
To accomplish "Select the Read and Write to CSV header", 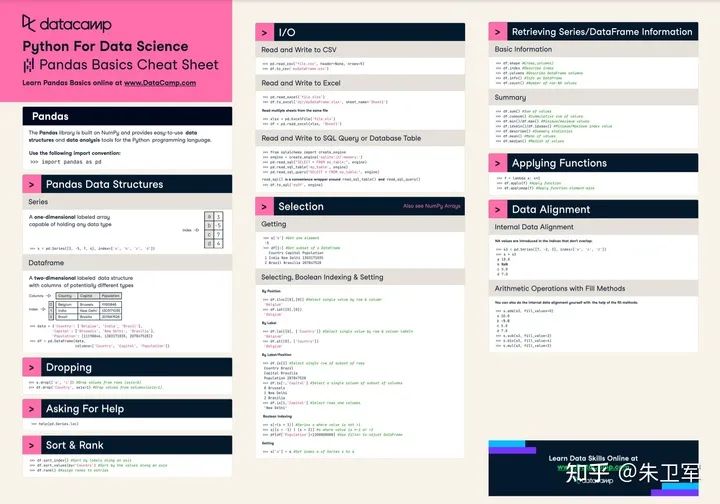I will point(360,50).
